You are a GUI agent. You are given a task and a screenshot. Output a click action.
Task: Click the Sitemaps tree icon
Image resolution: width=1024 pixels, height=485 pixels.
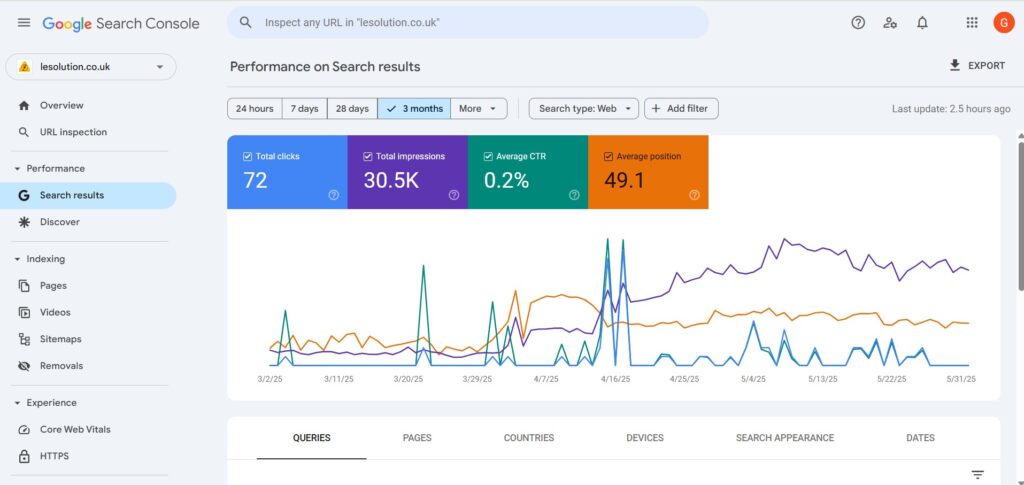(x=24, y=339)
